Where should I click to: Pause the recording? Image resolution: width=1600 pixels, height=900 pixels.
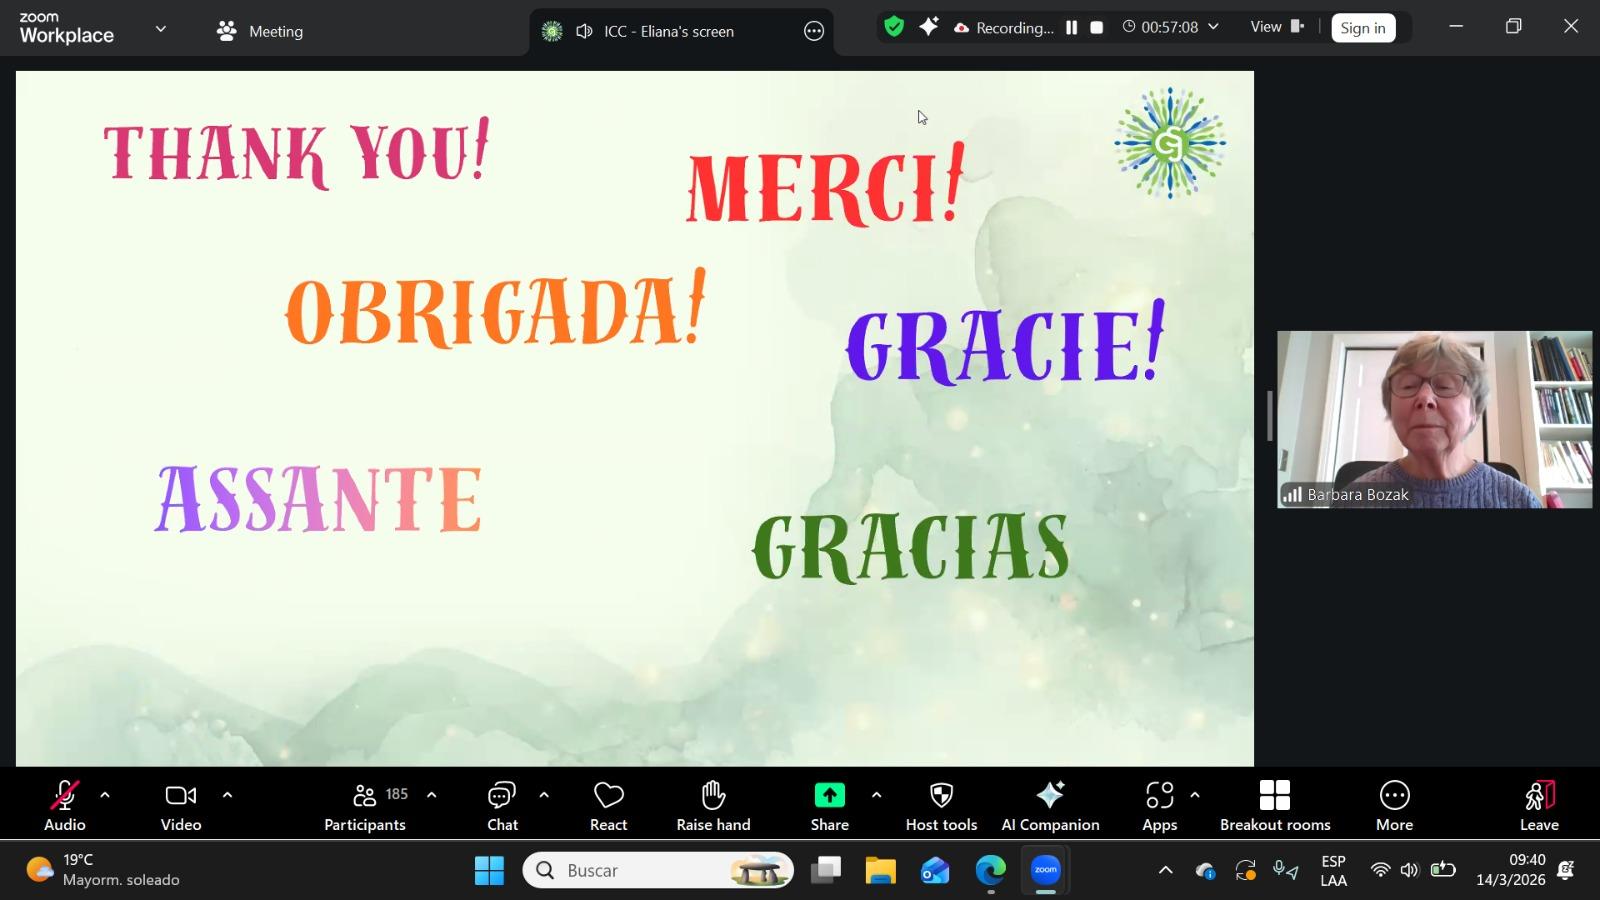coord(1071,28)
